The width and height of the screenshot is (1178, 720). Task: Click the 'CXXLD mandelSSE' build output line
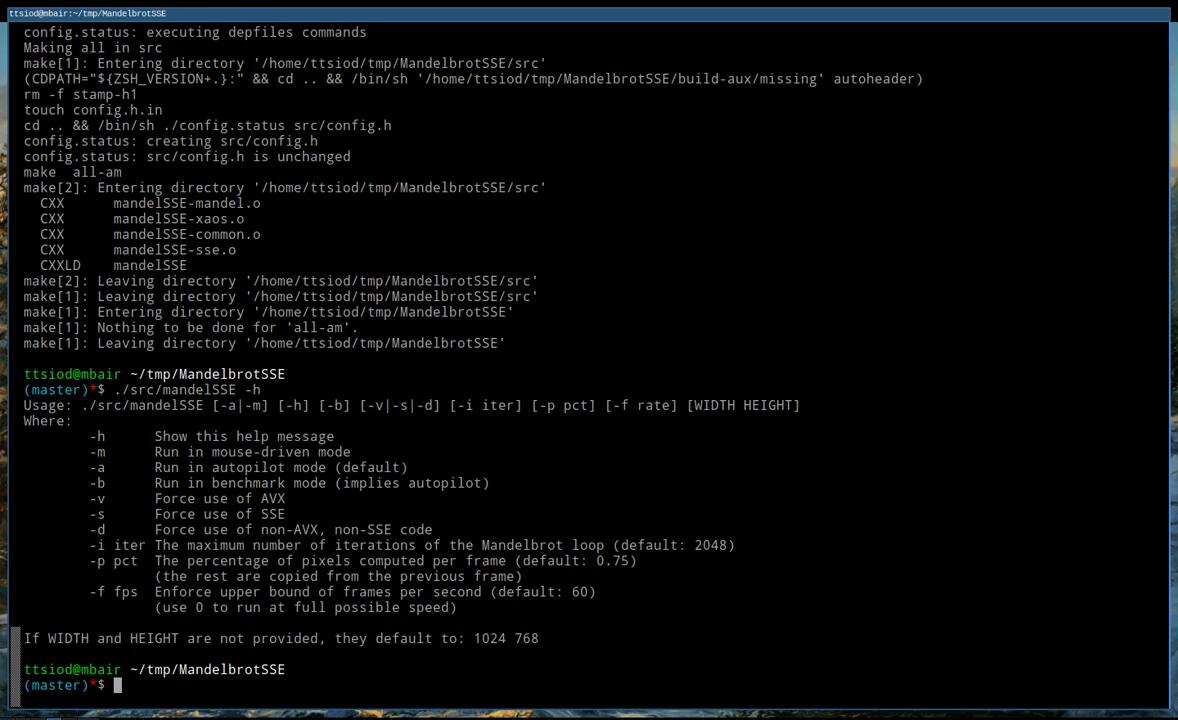tap(113, 265)
